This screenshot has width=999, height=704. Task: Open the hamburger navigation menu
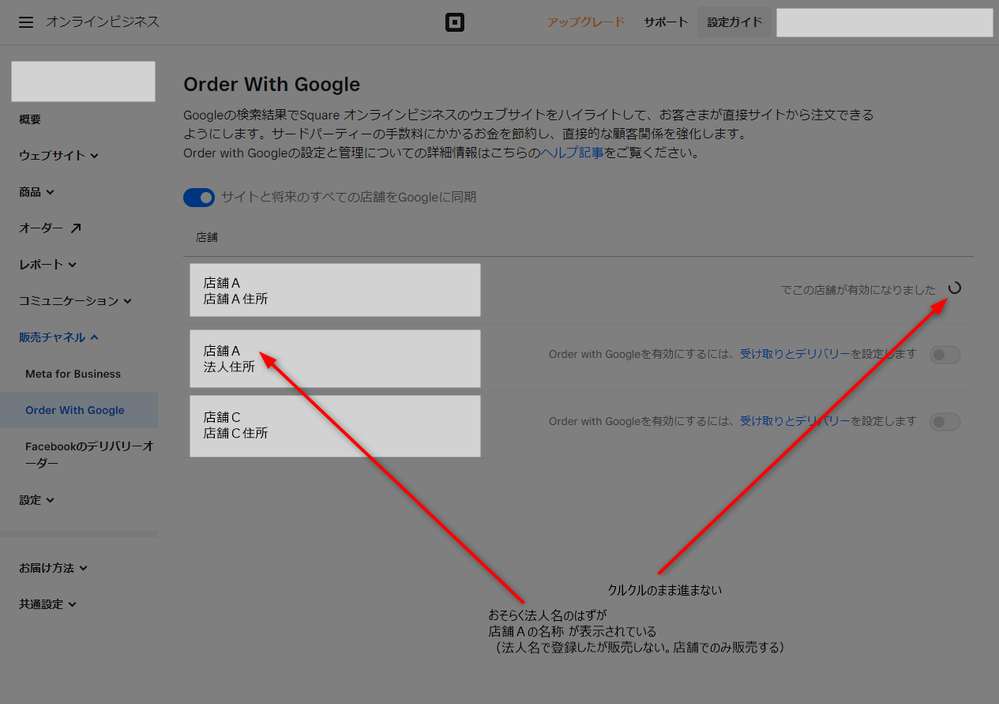(26, 22)
